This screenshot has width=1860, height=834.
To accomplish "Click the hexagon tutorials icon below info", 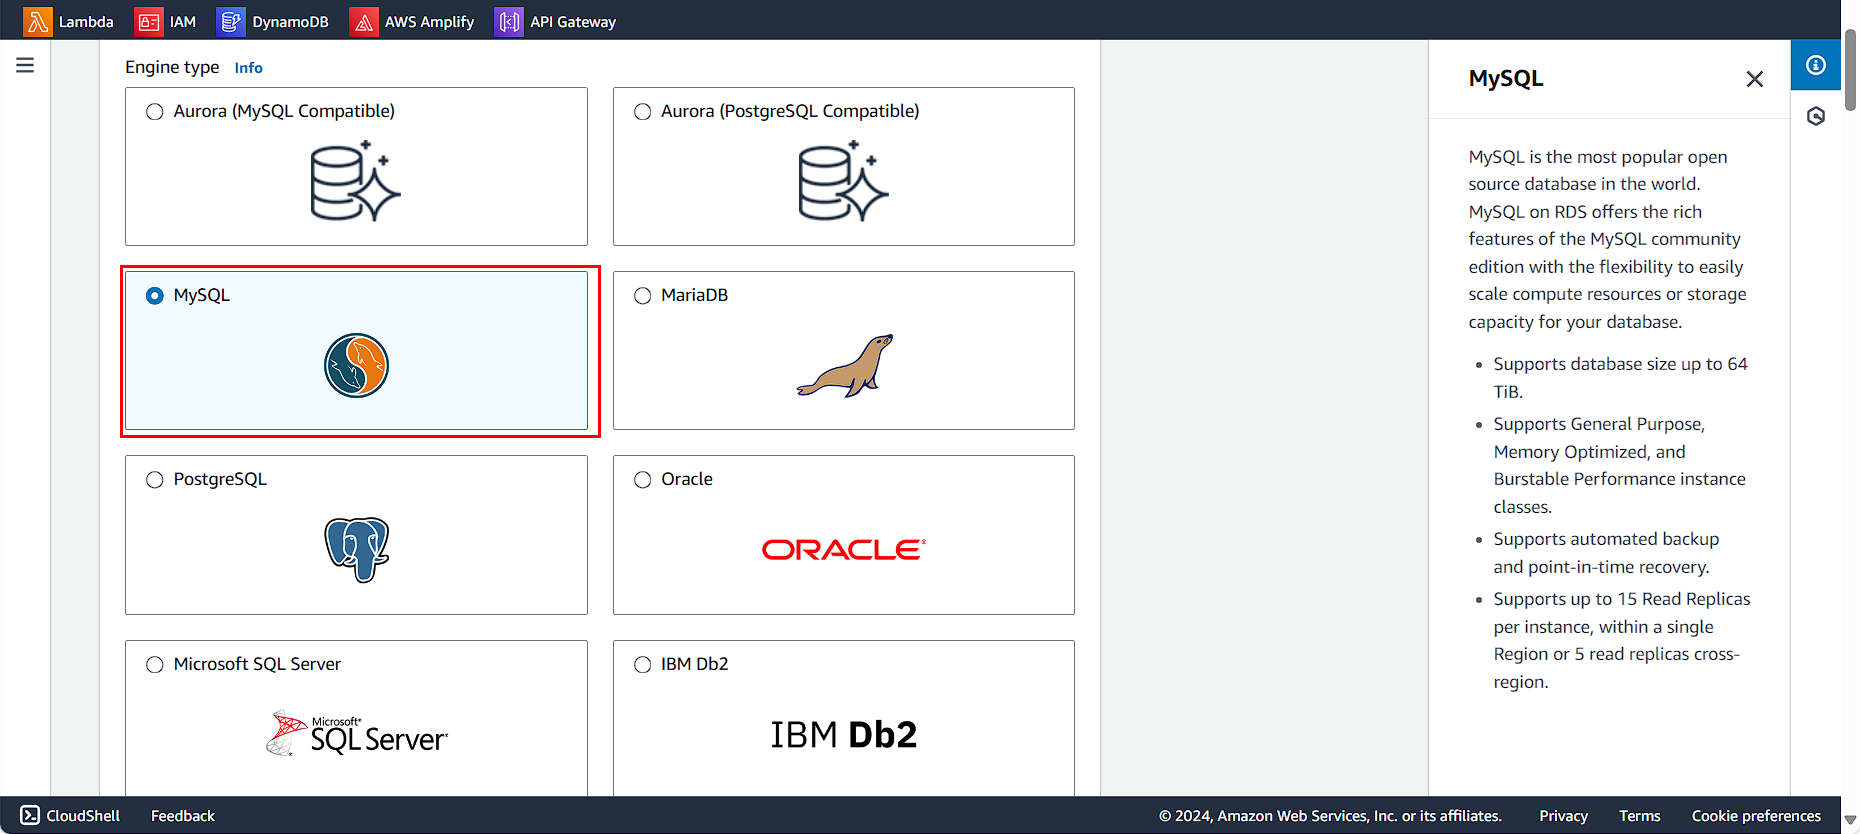I will [1816, 116].
